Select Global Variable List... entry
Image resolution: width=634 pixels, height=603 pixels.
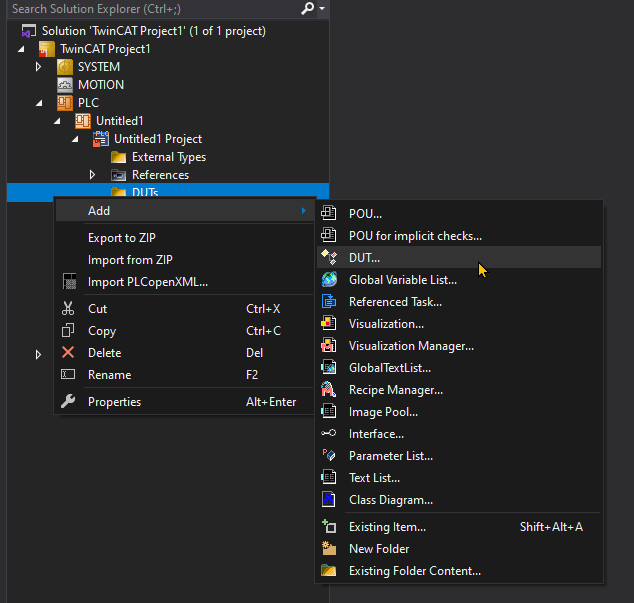(x=459, y=279)
